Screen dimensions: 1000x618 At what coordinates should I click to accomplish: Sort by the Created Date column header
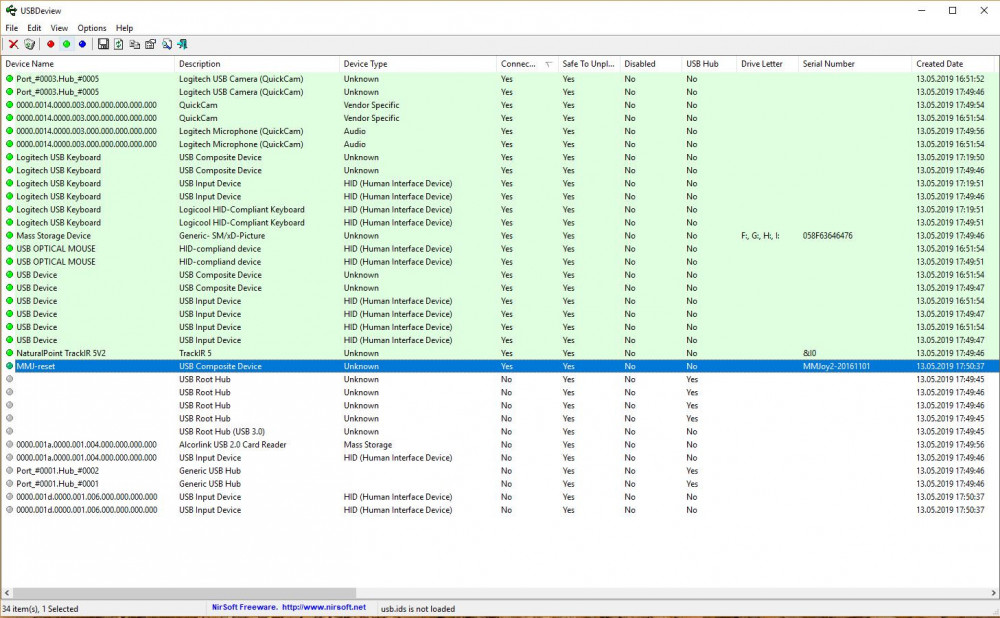pyautogui.click(x=940, y=64)
